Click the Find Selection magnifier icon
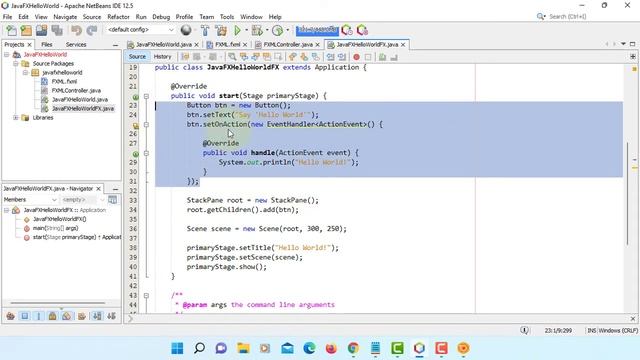The width and height of the screenshot is (640, 360). [232, 57]
